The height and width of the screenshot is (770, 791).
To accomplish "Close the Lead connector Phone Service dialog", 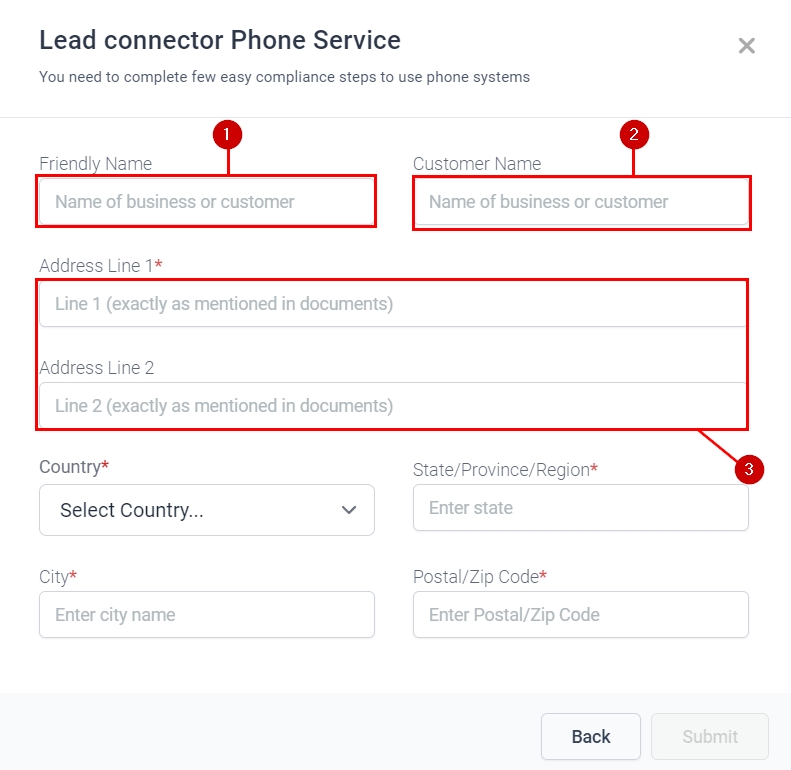I will pyautogui.click(x=746, y=45).
